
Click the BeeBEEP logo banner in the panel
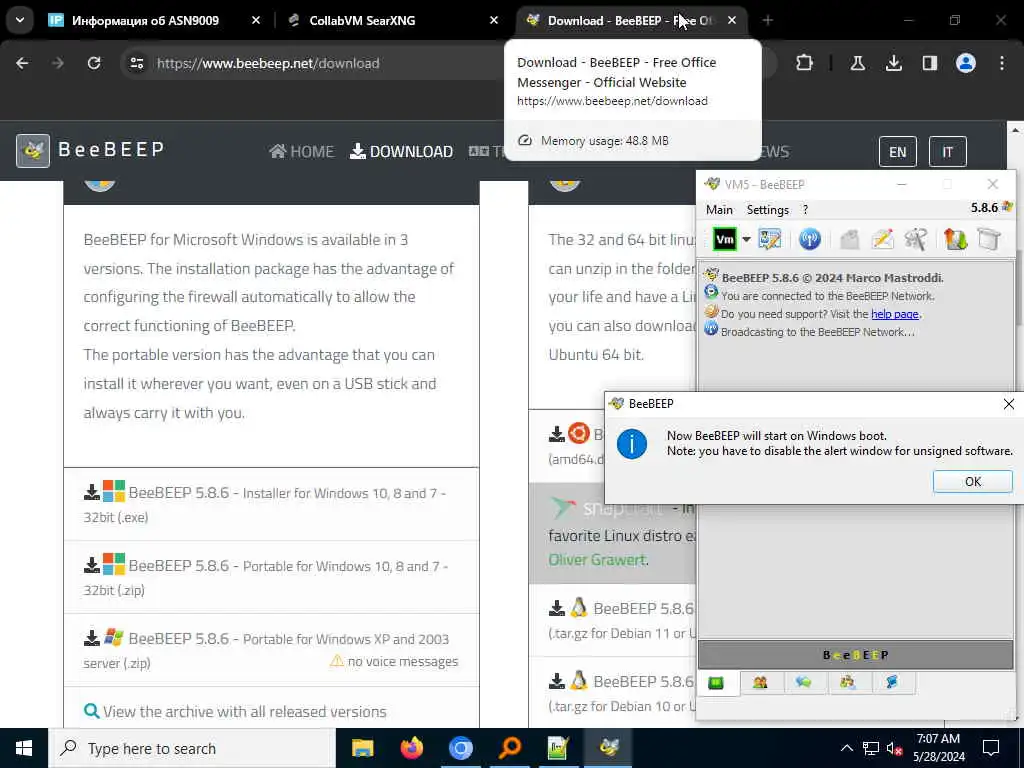[x=856, y=655]
